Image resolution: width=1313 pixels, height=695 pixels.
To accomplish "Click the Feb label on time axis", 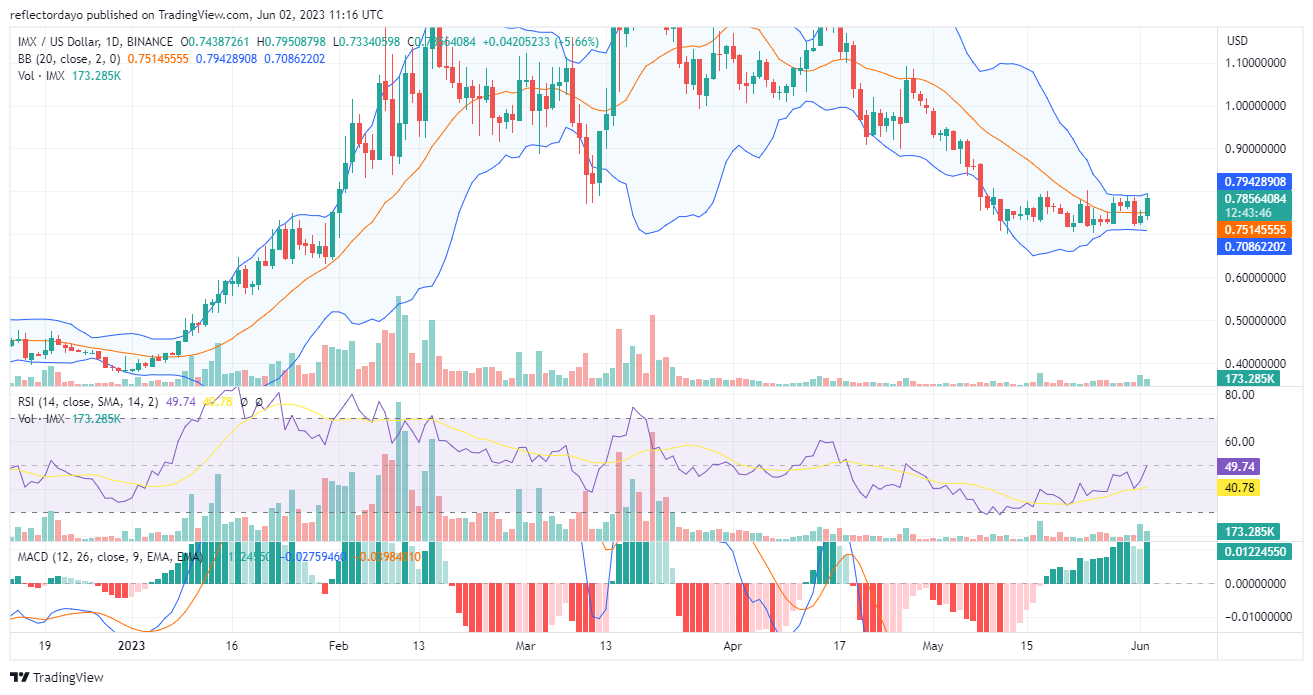I will pyautogui.click(x=341, y=645).
